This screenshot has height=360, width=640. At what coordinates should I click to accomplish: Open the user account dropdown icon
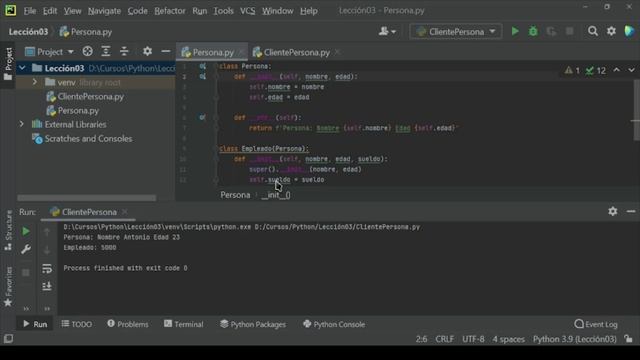pyautogui.click(x=387, y=31)
